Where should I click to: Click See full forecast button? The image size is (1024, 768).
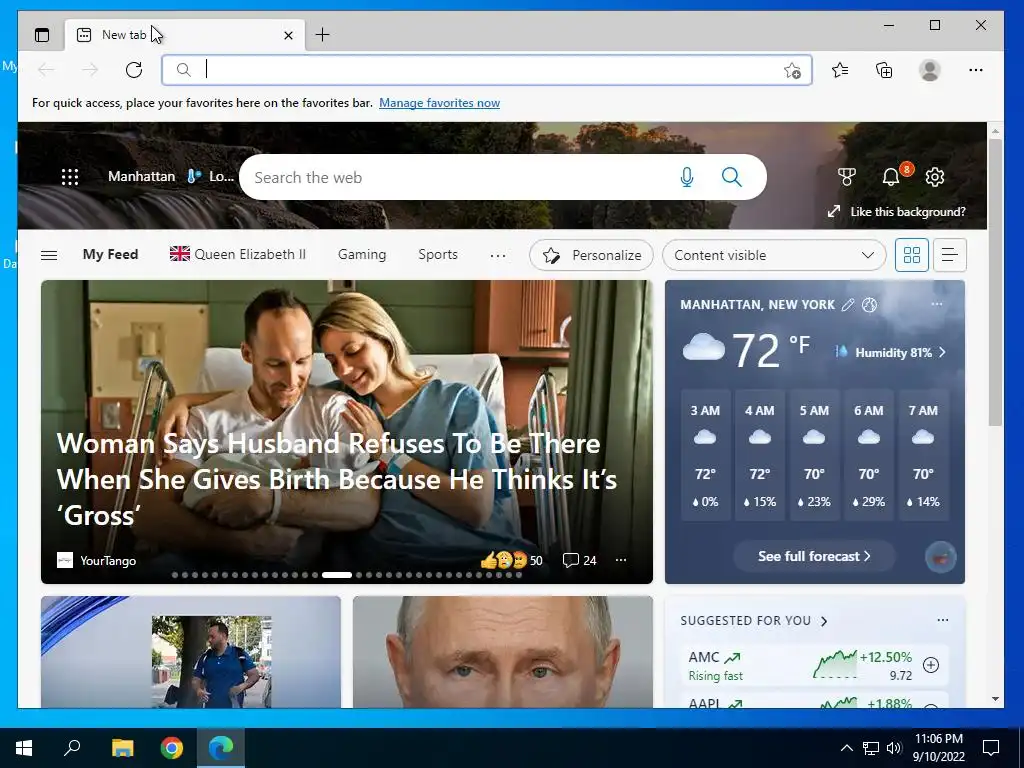click(814, 556)
